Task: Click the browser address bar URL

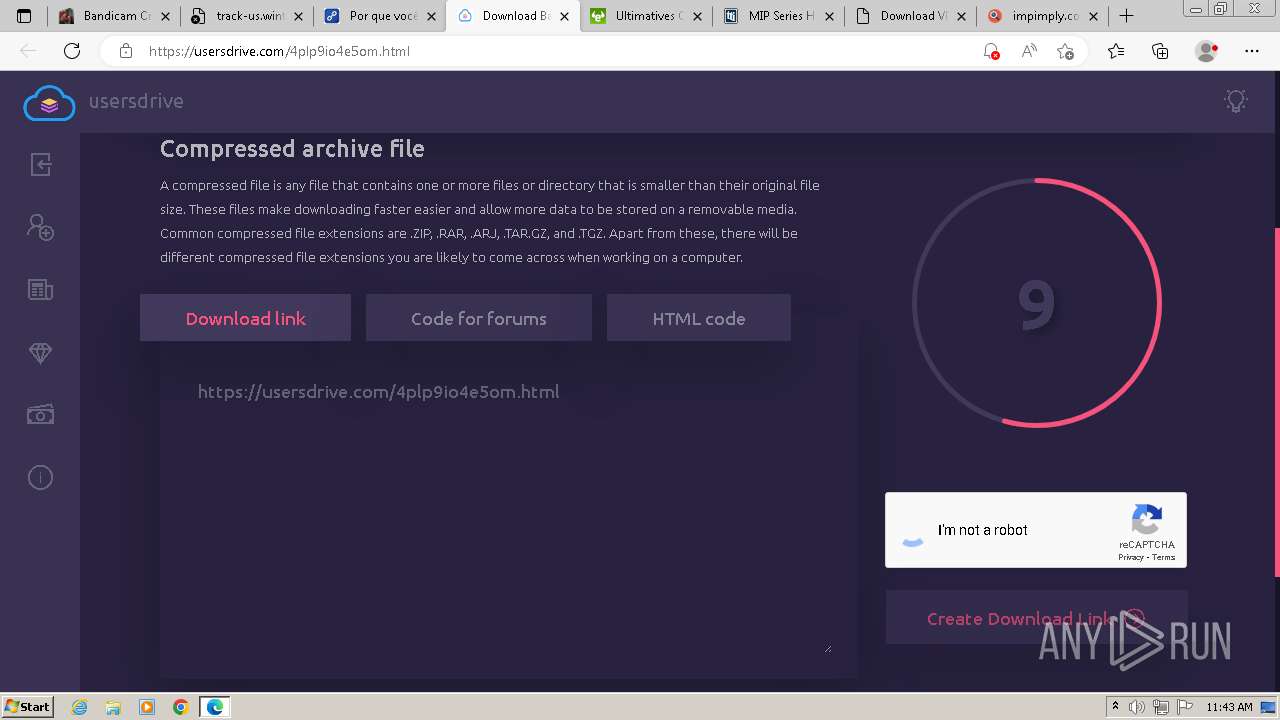Action: 279,51
